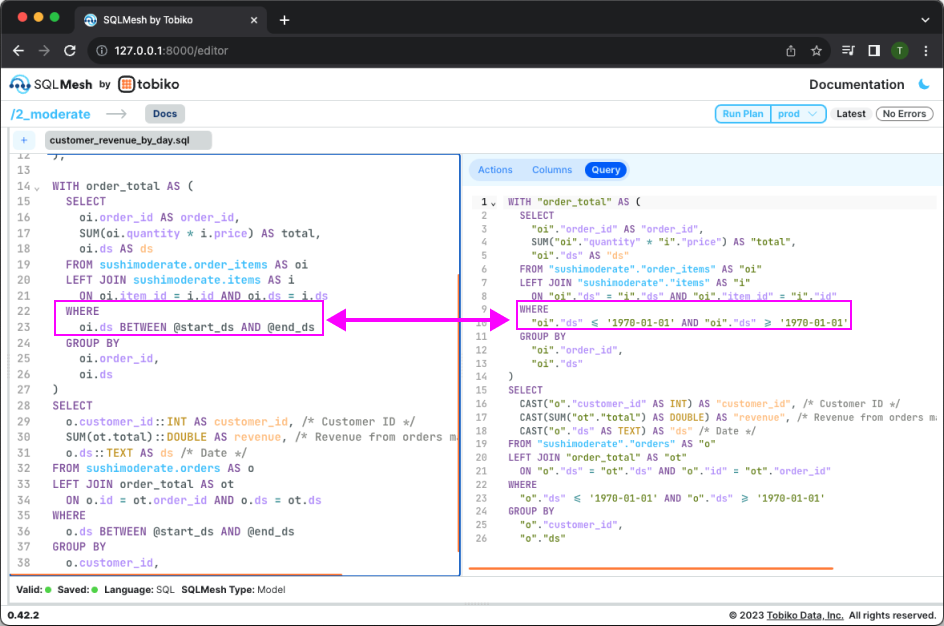Switch to the Columns tab
This screenshot has width=944, height=626.
tap(551, 170)
